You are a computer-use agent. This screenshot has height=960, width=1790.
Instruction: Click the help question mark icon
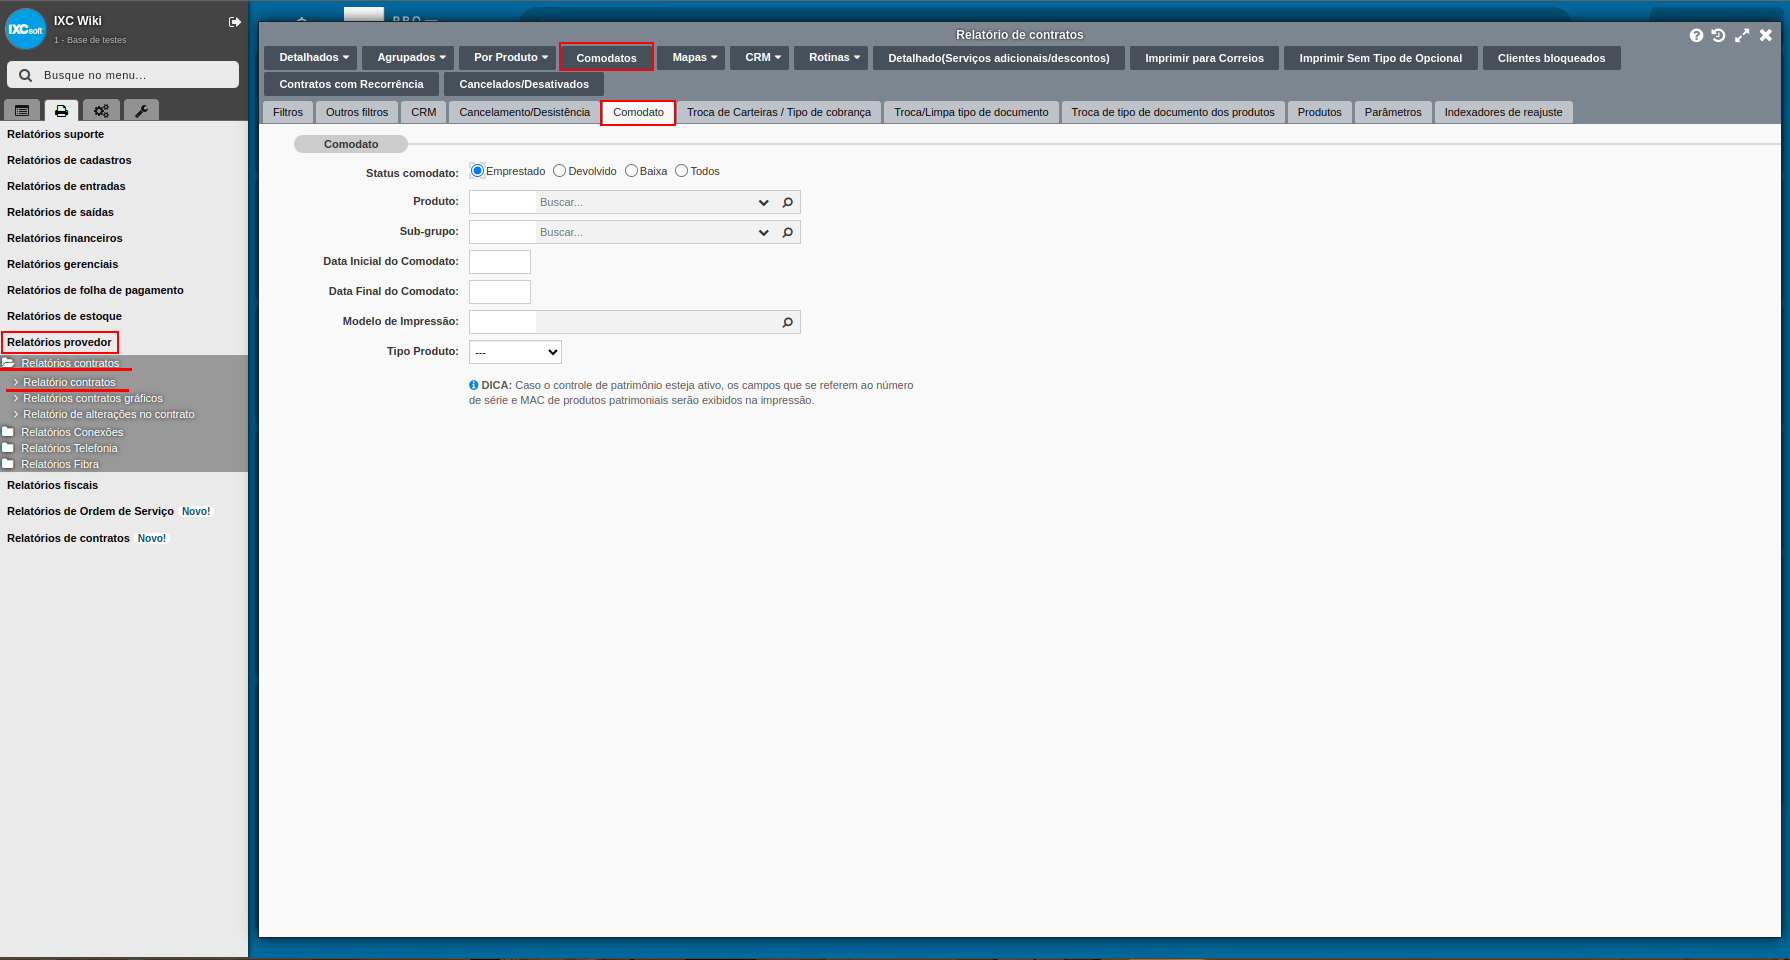[1696, 35]
